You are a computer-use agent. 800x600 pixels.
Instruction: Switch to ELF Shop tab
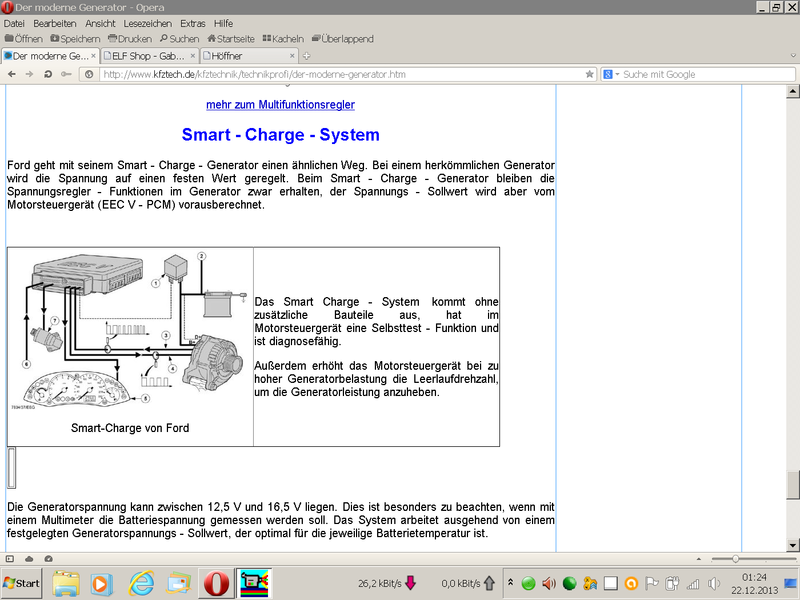(150, 56)
